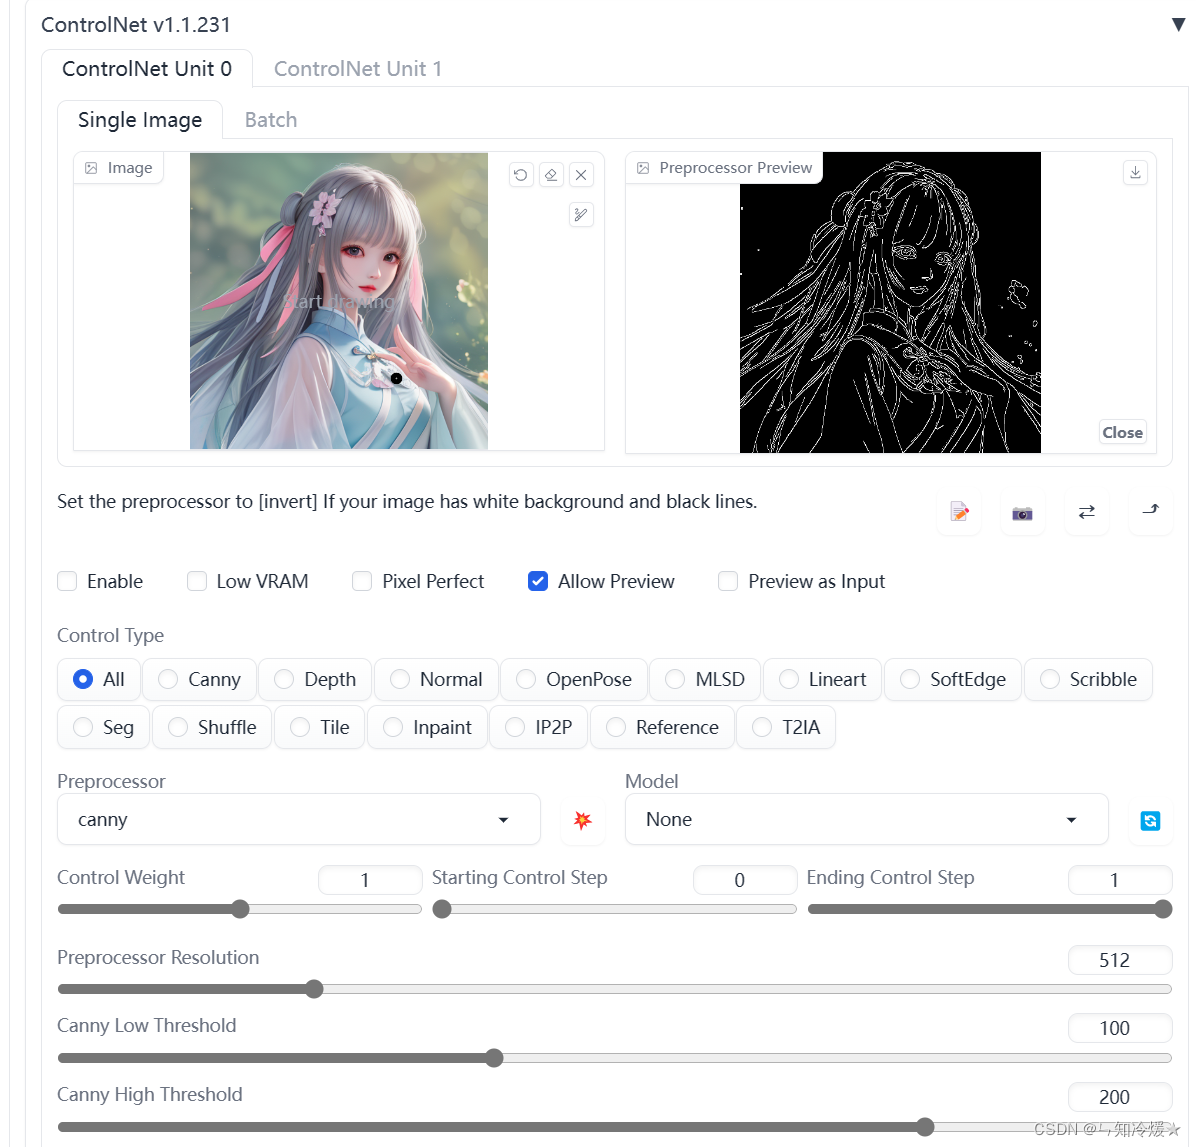Click the Starting Control Step value field

[x=744, y=880]
